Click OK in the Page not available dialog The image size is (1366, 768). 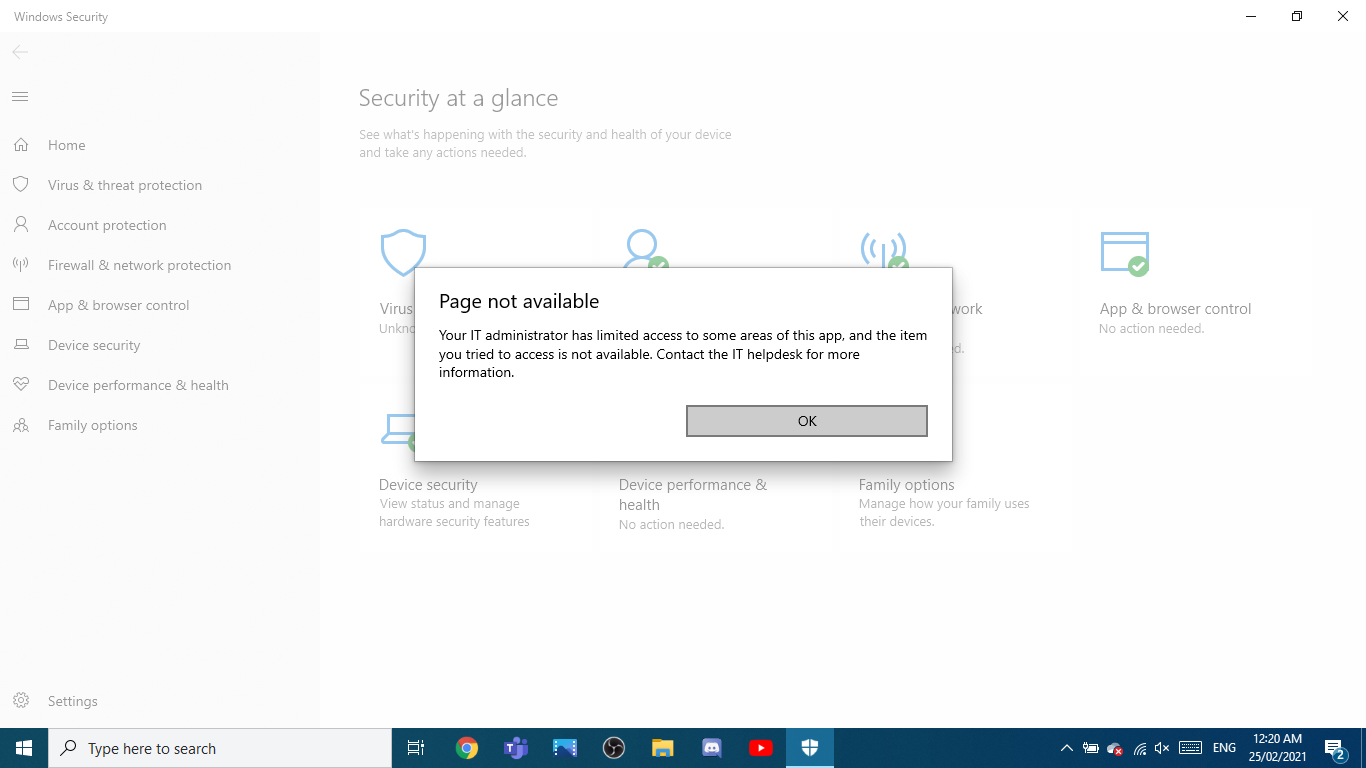click(x=807, y=421)
